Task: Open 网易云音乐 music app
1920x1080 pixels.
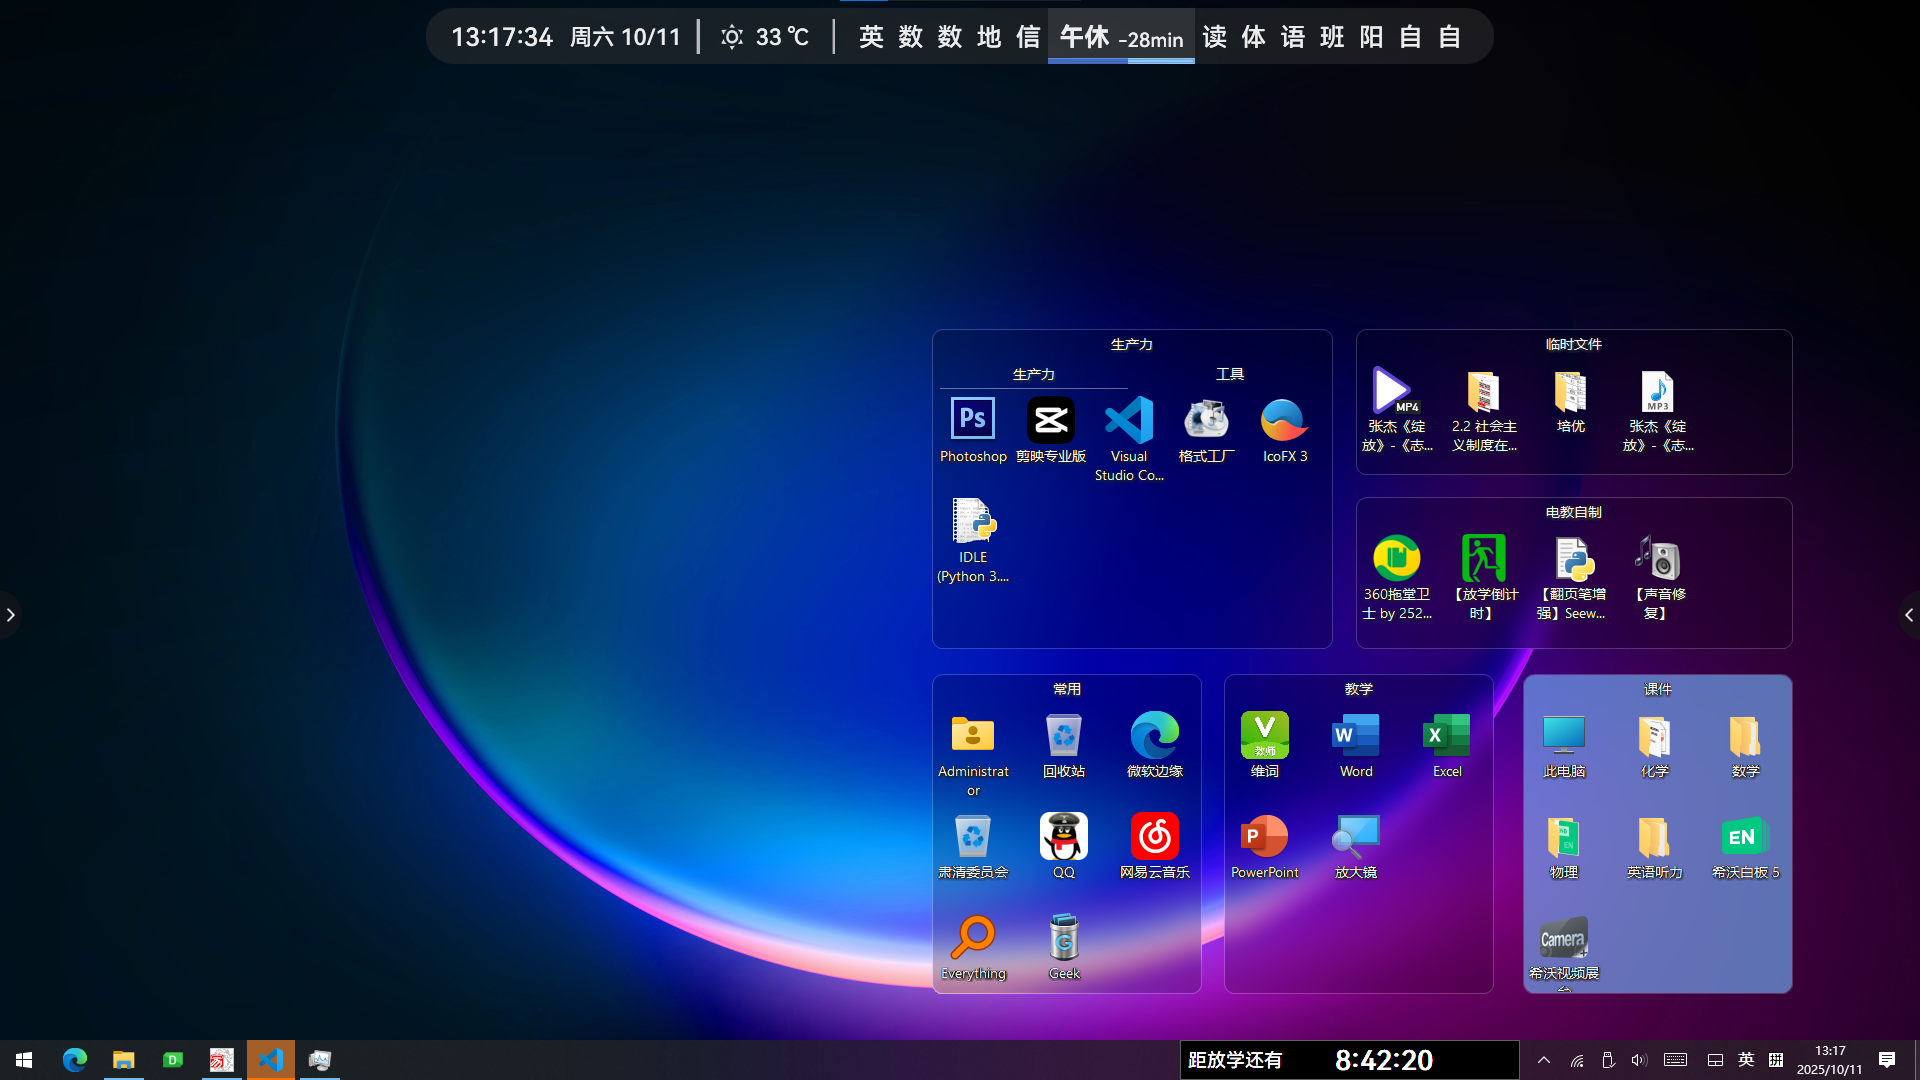Action: (x=1154, y=837)
